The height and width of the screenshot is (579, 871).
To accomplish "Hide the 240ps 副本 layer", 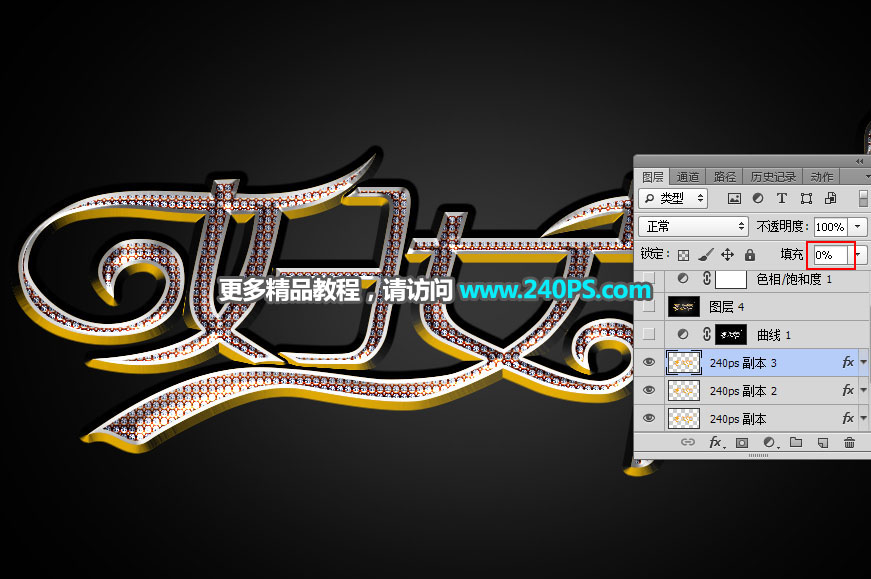I will click(649, 418).
